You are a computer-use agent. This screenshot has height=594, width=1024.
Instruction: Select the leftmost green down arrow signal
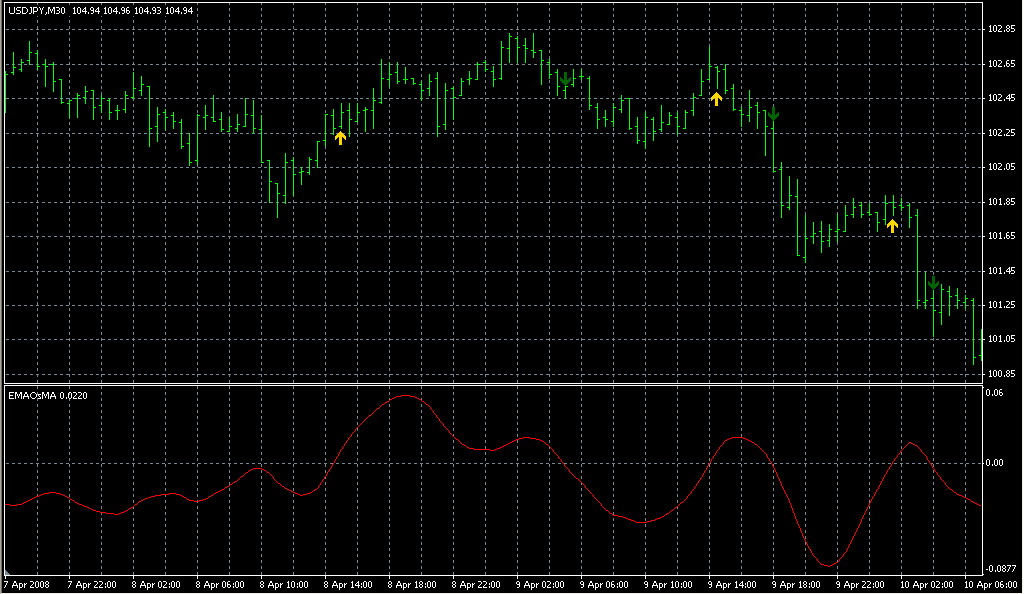[566, 78]
